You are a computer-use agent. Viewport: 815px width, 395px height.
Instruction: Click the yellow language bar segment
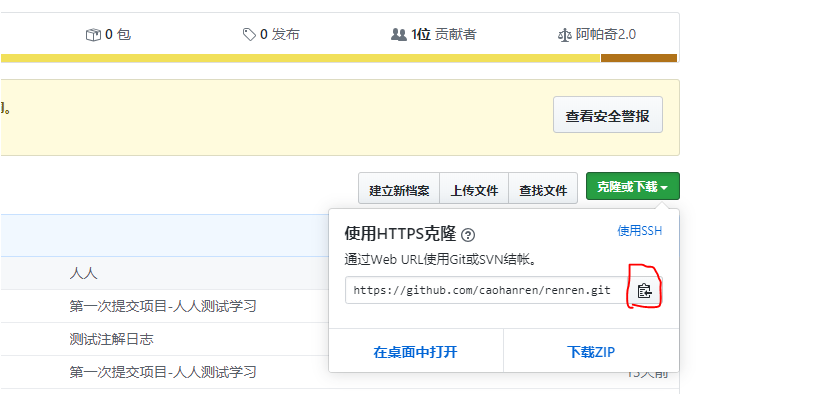coord(300,58)
